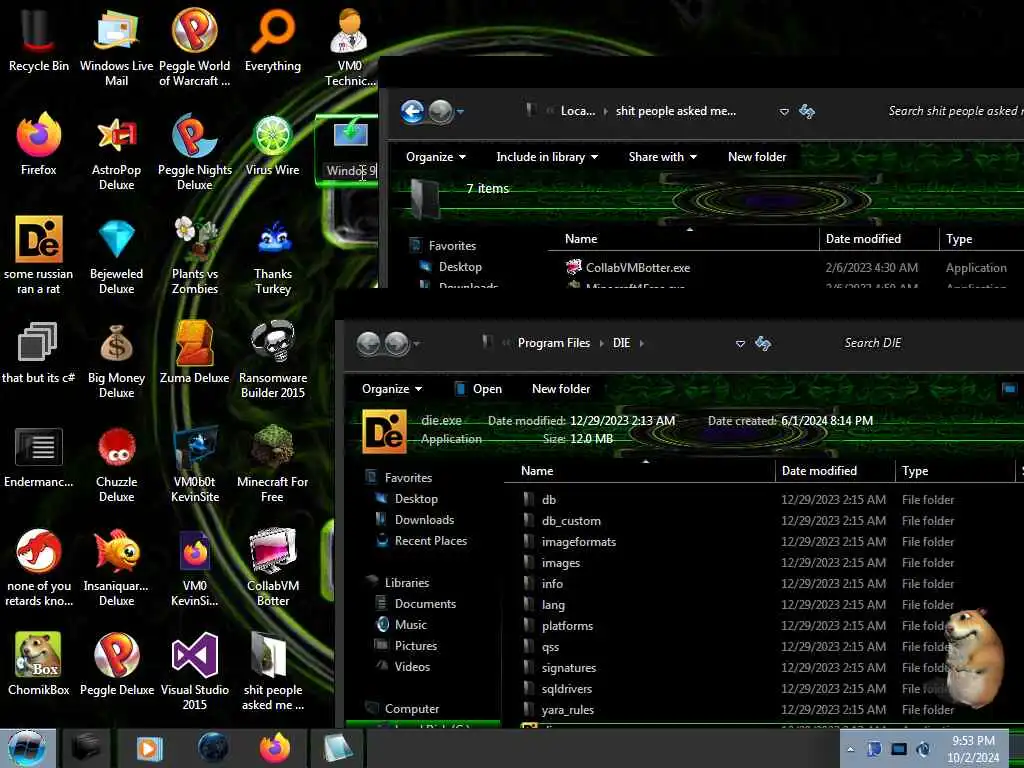Viewport: 1024px width, 768px height.
Task: Refresh upper Explorer window folder
Action: [807, 112]
